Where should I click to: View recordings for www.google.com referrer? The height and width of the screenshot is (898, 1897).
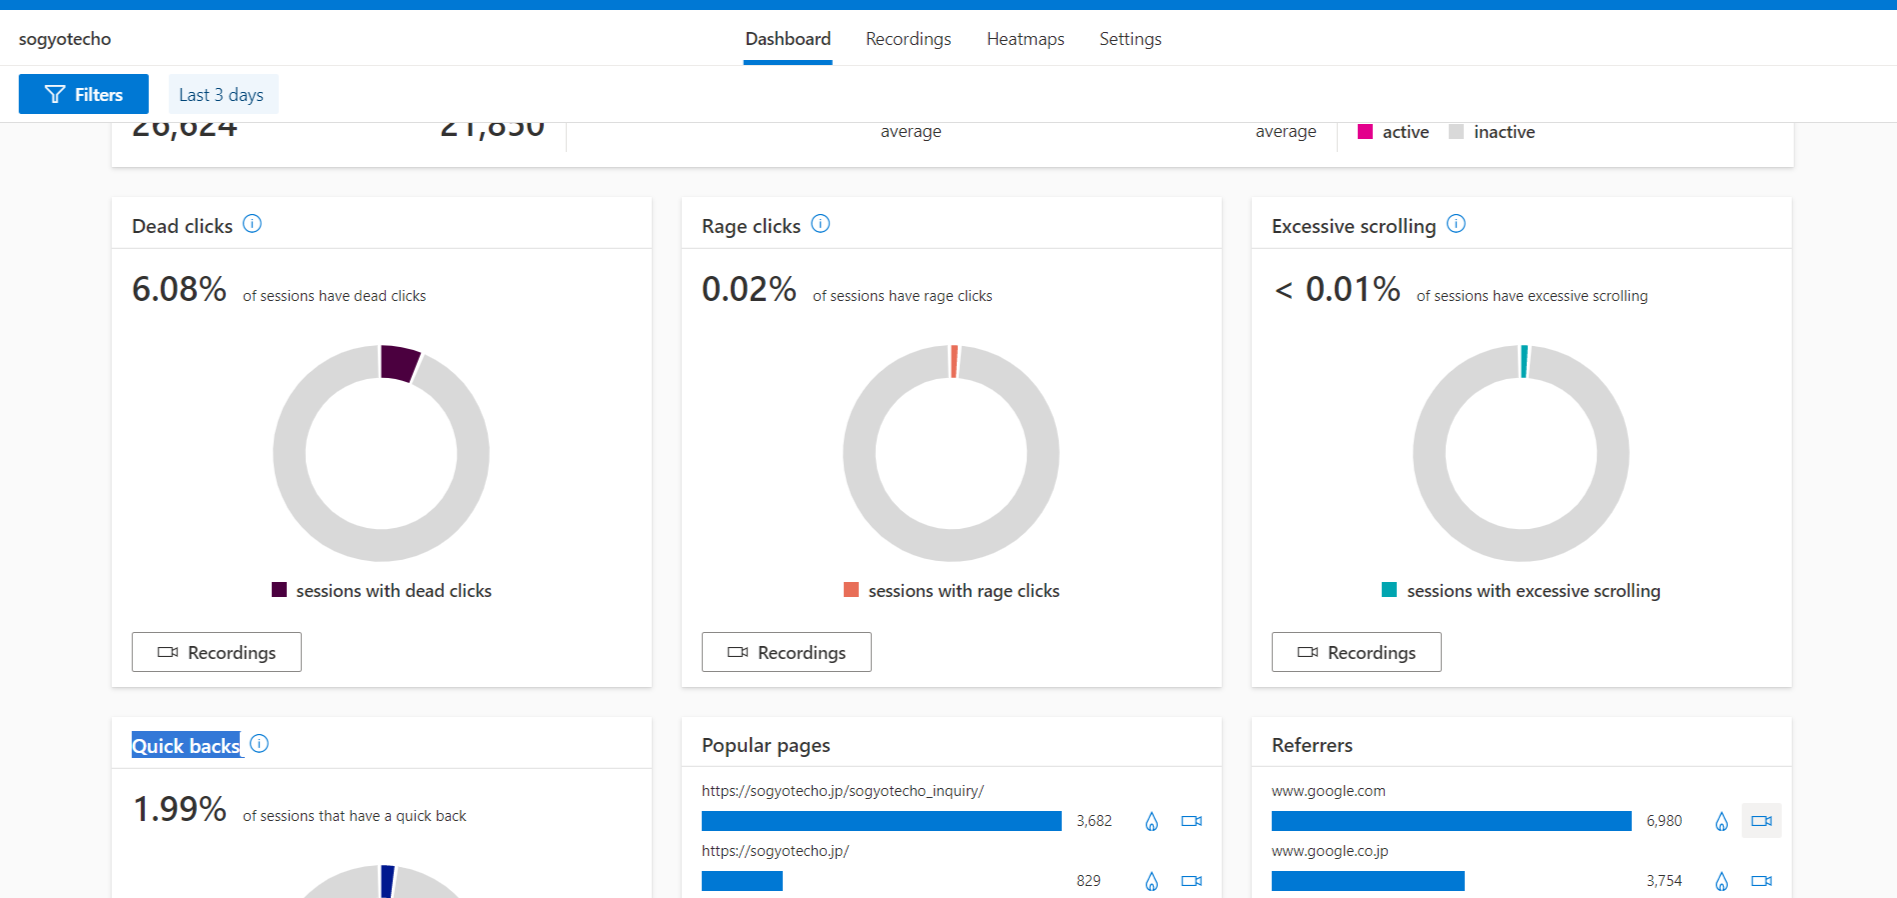point(1761,821)
